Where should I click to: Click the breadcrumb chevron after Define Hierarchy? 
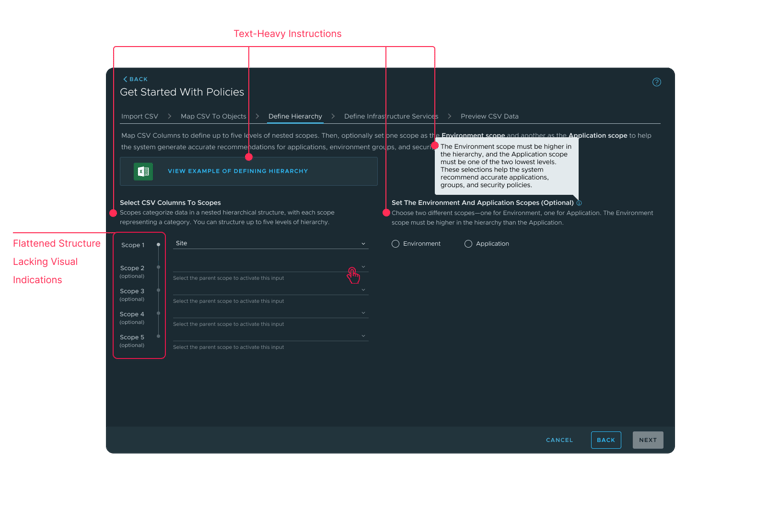pos(333,116)
